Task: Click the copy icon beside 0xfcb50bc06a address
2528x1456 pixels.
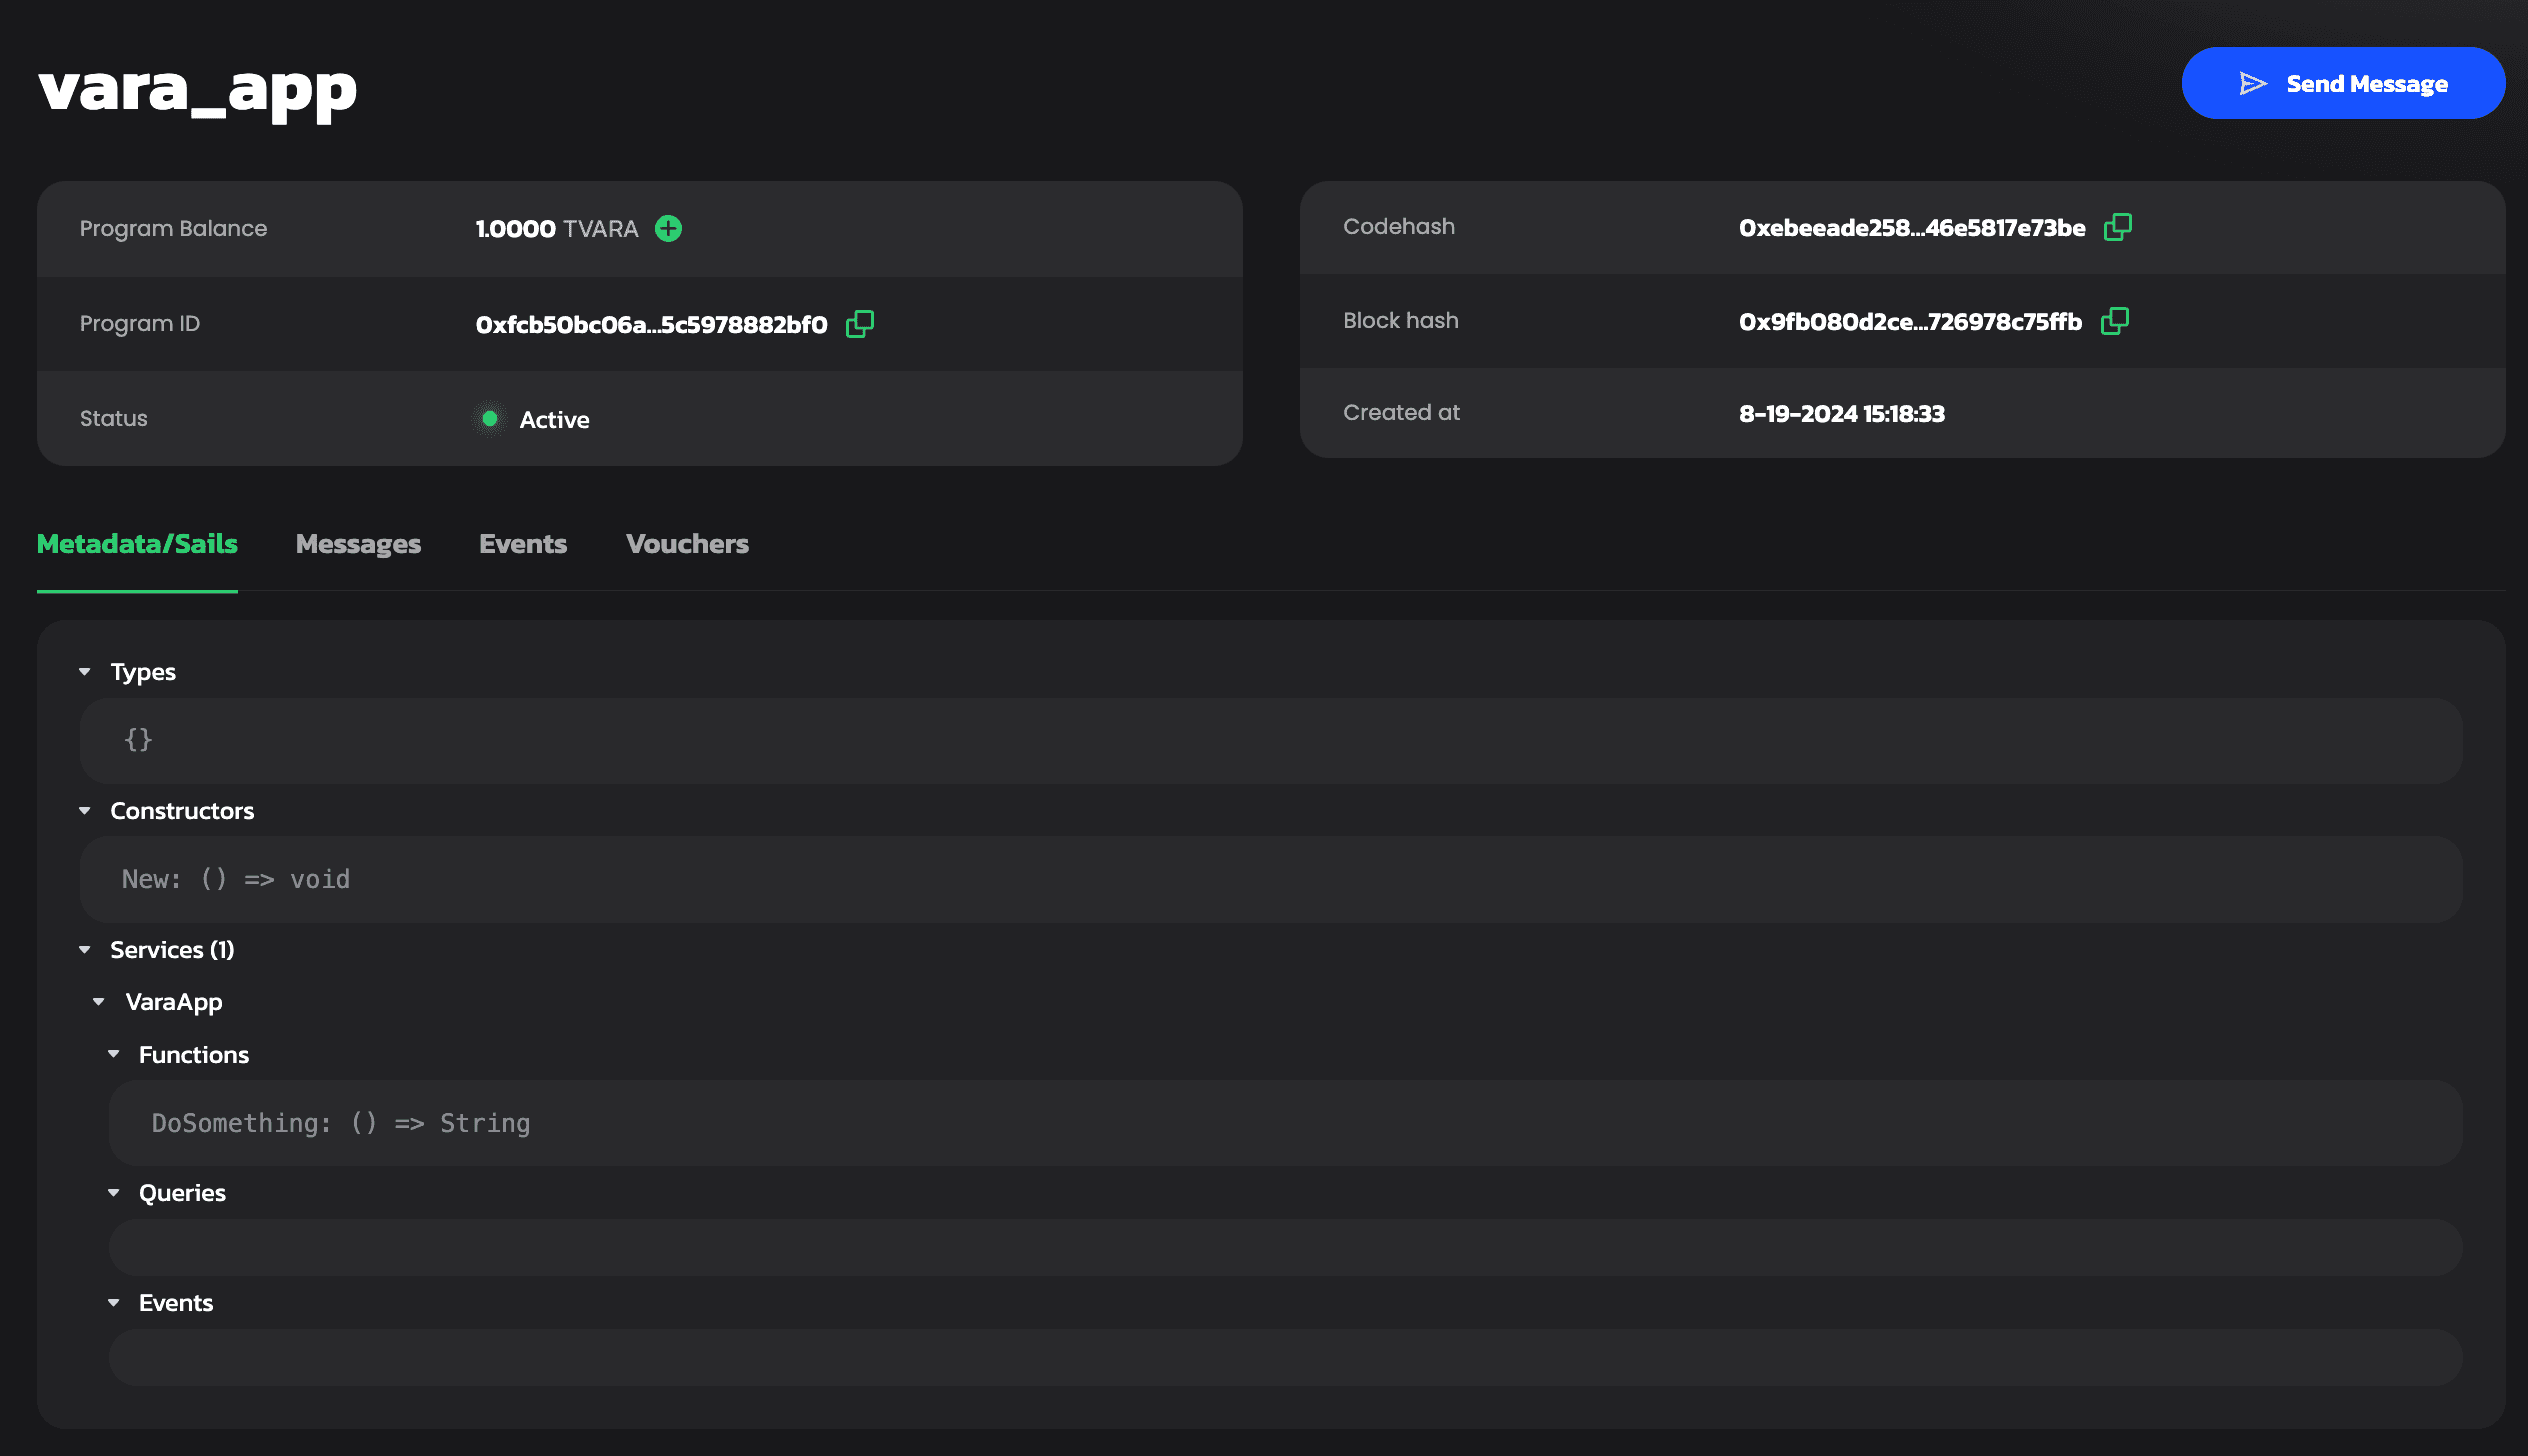Action: tap(858, 323)
